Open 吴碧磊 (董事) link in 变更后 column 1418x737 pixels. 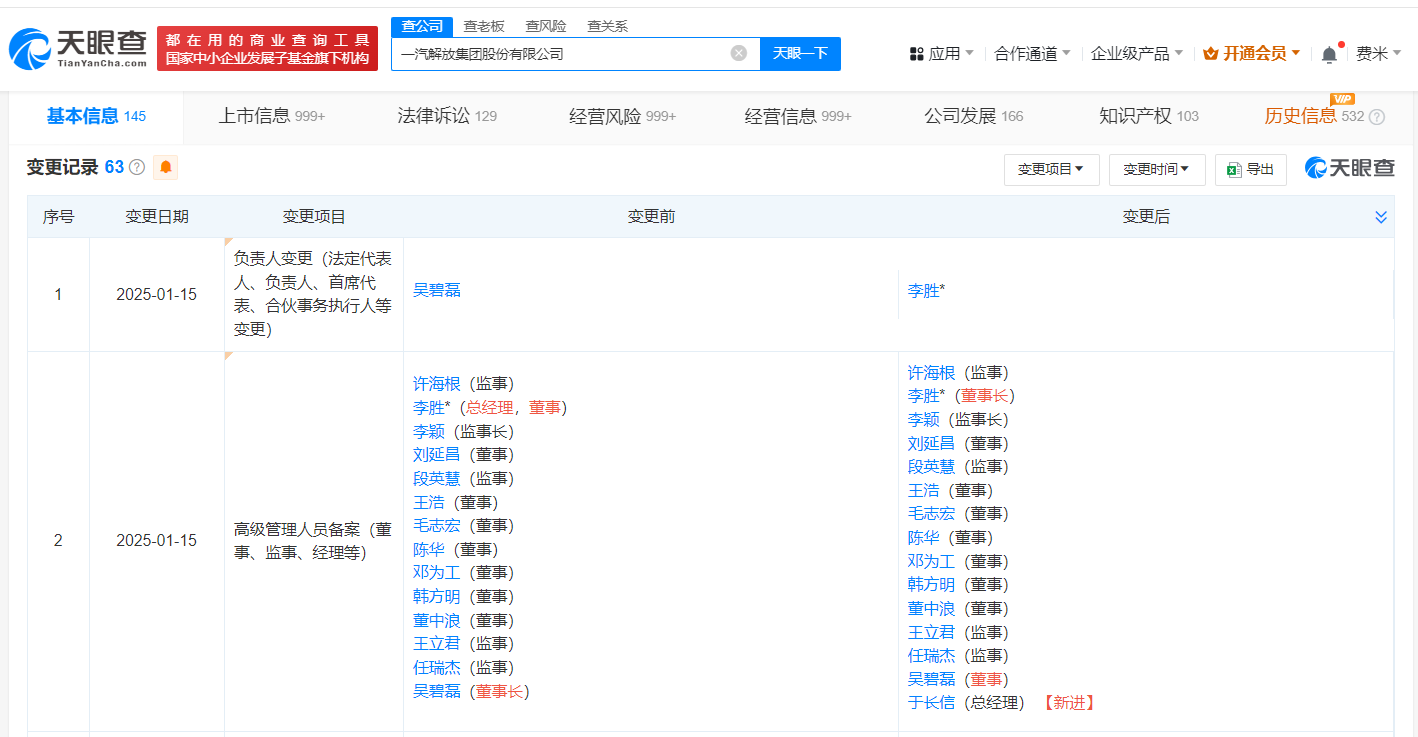click(931, 679)
